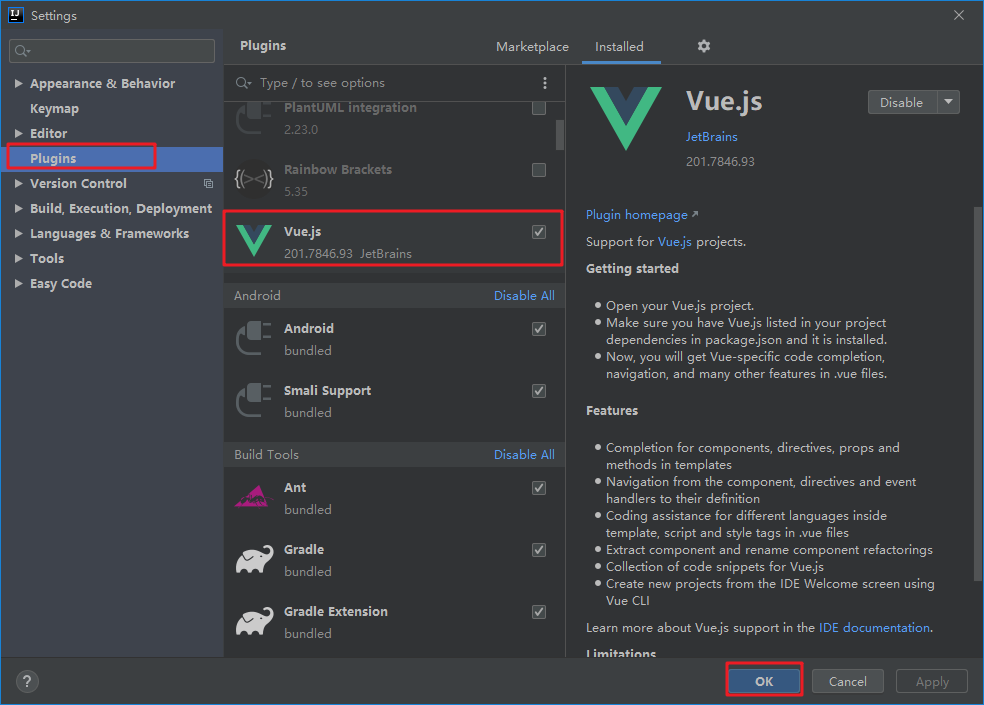
Task: Click the plugin list scrollbar thumb
Action: coord(560,135)
